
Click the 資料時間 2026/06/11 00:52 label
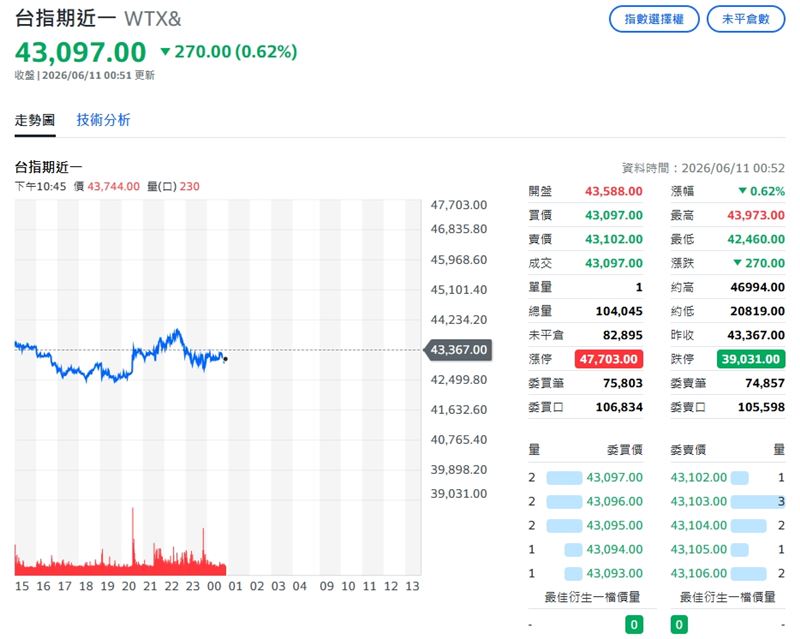pos(703,168)
